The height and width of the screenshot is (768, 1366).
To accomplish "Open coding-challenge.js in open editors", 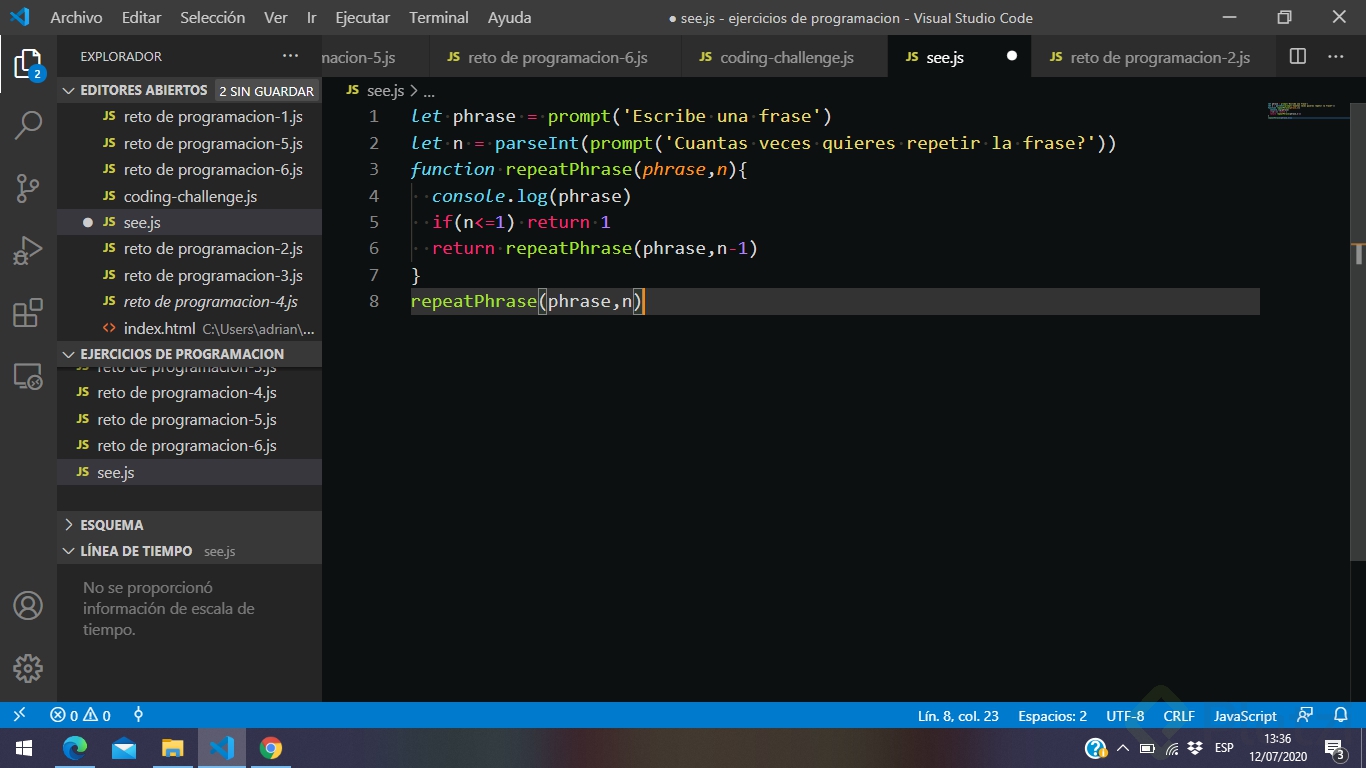I will [x=189, y=196].
